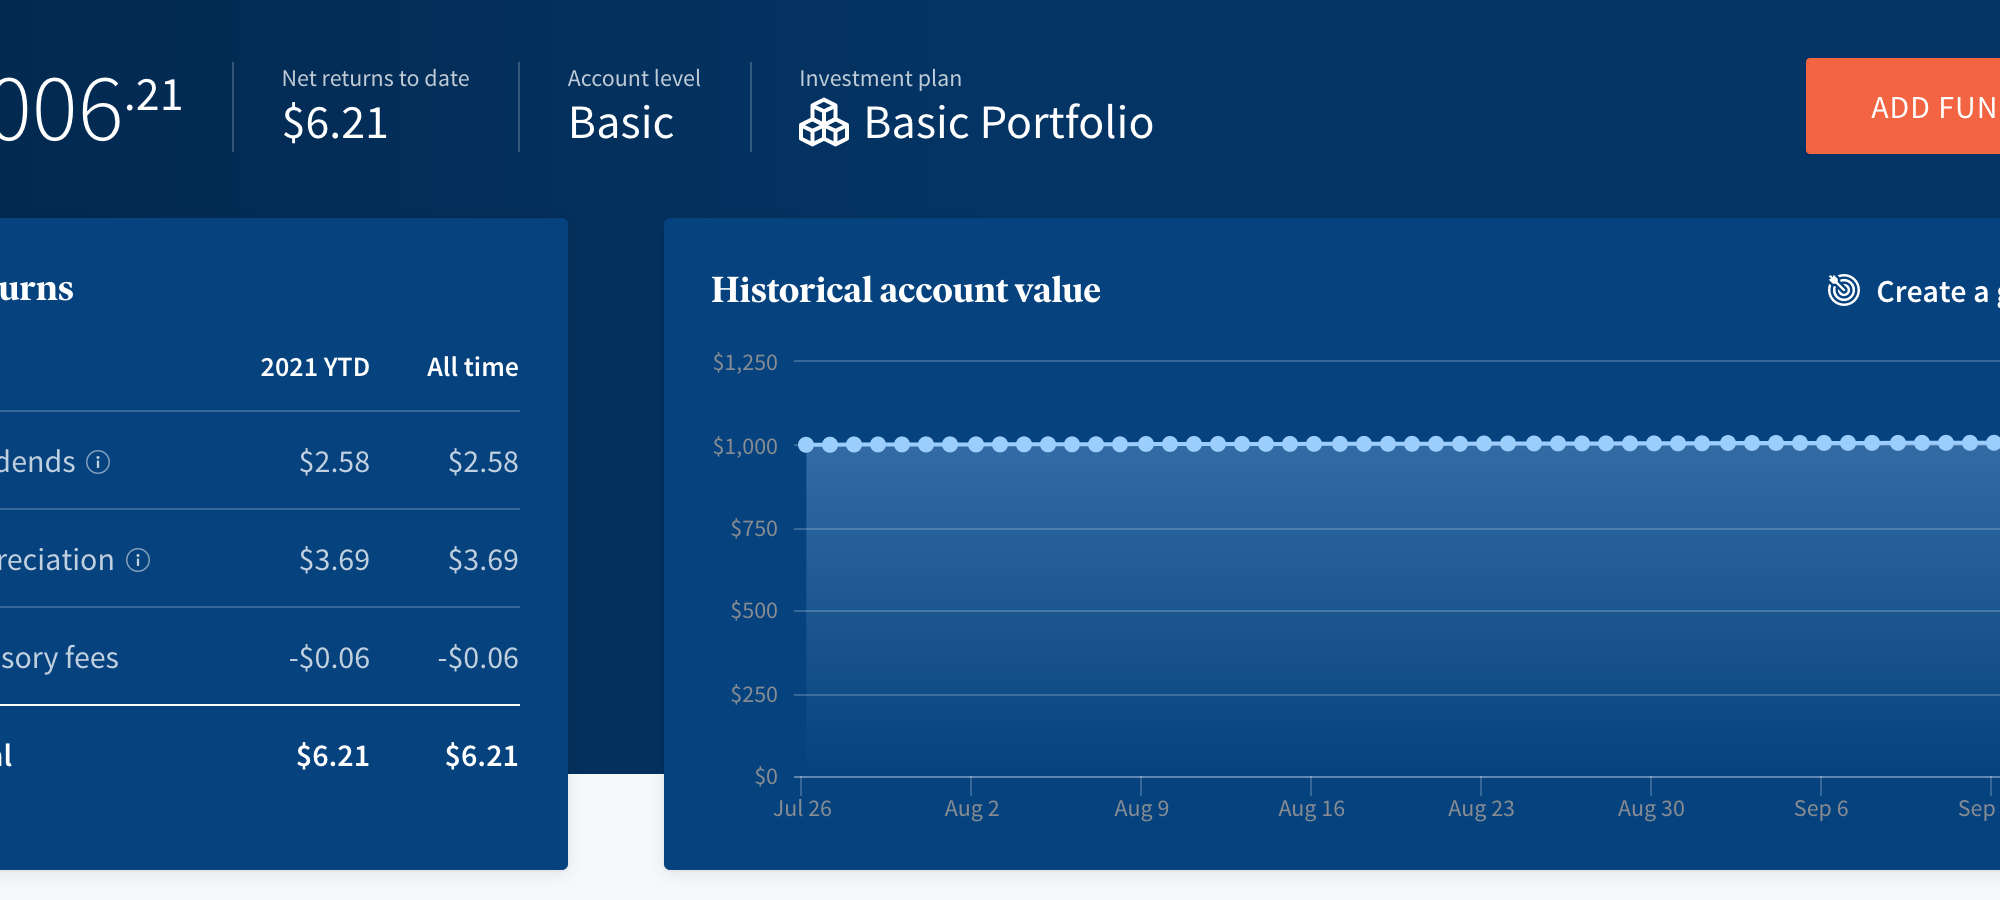The width and height of the screenshot is (2000, 900).
Task: Select the 2021 YTD column header
Action: tap(315, 367)
